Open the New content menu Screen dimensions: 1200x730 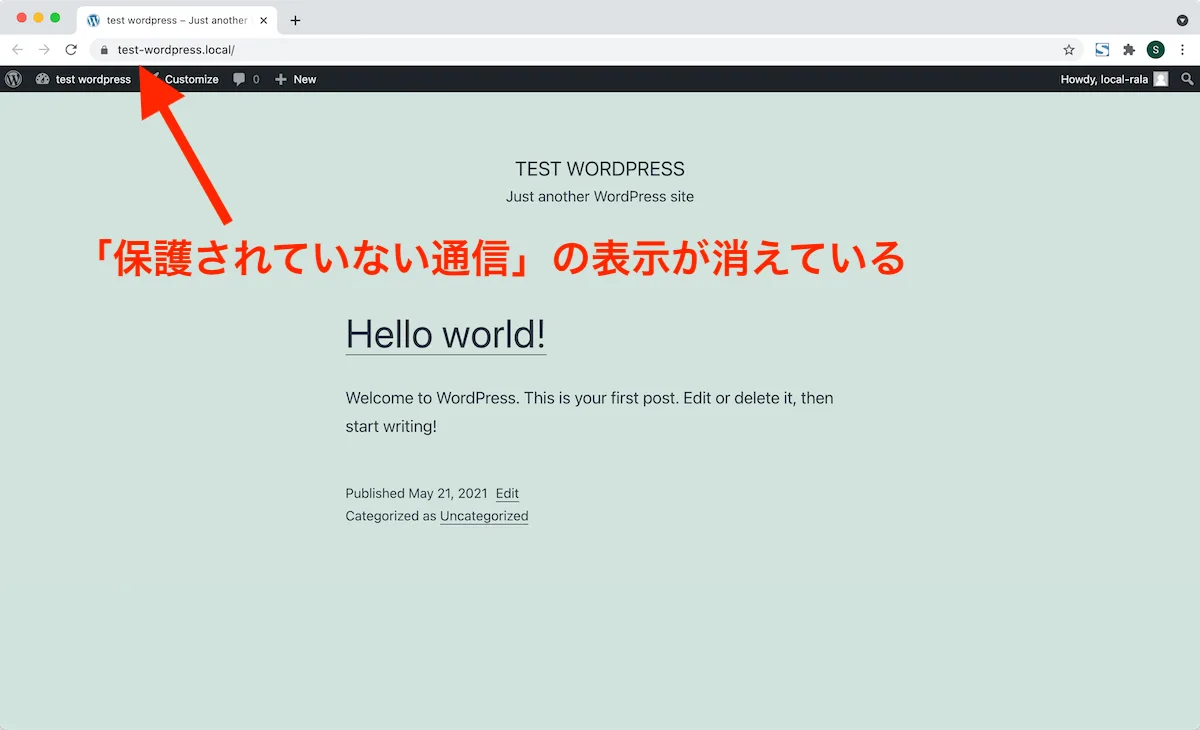(x=295, y=79)
